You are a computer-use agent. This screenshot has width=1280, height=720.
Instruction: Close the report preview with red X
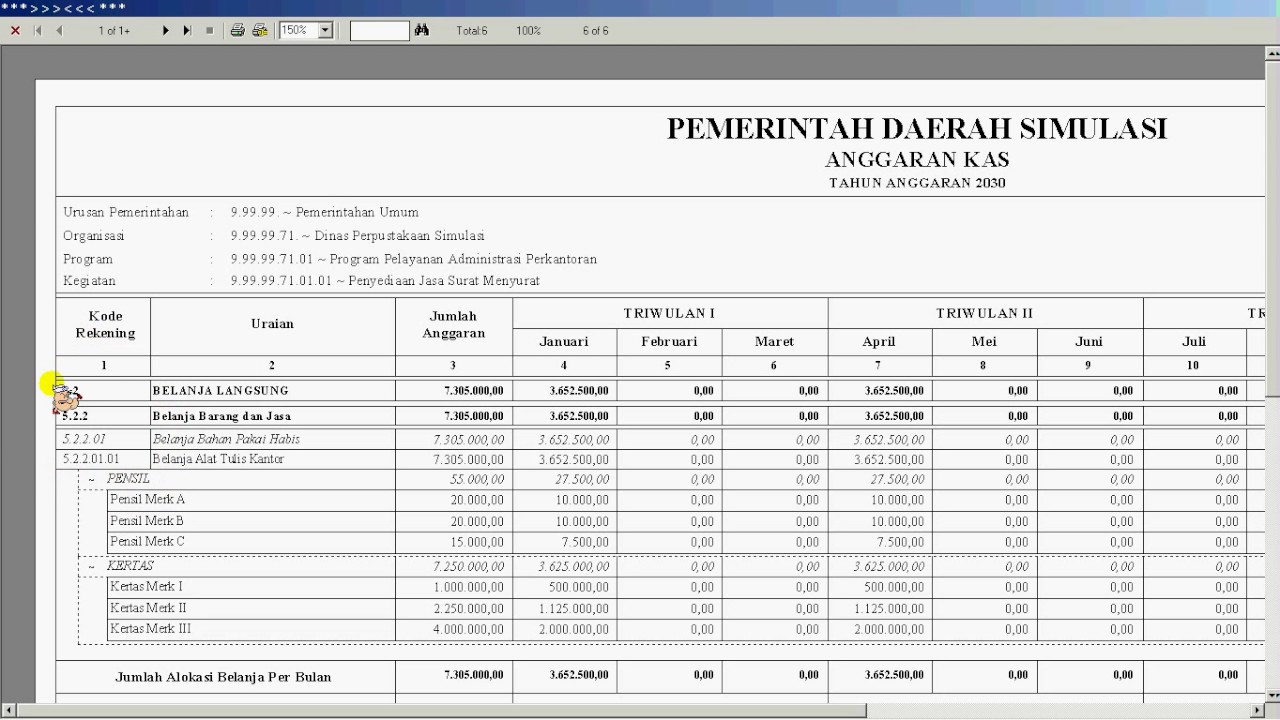click(15, 31)
